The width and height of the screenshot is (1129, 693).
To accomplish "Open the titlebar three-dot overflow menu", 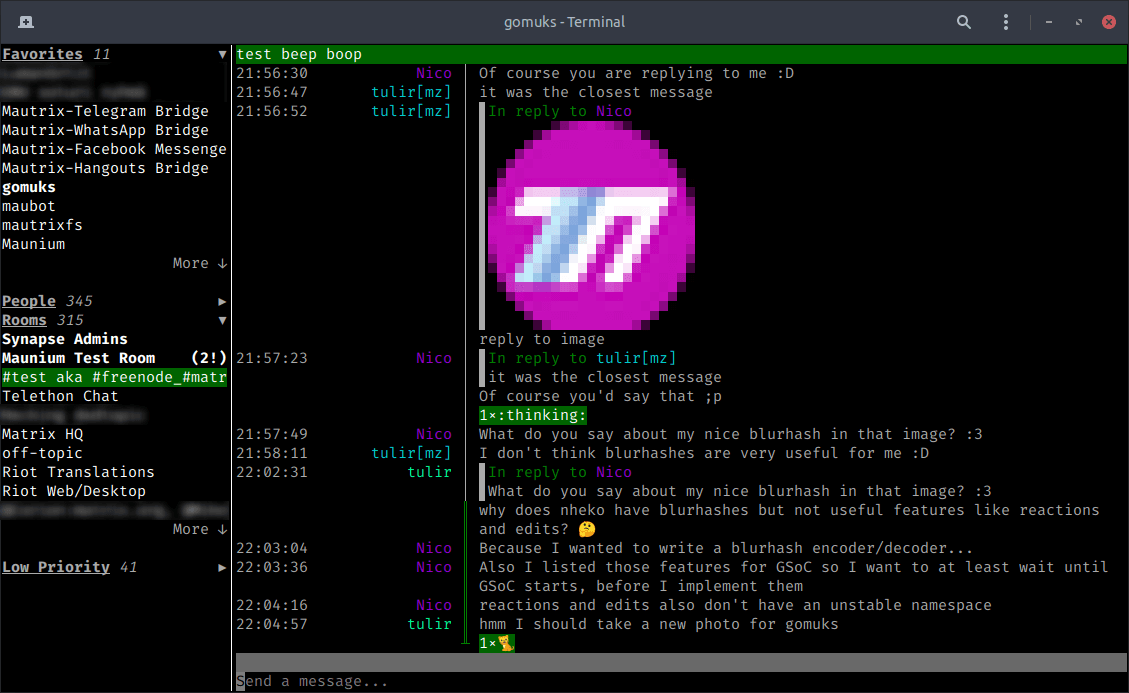I will point(1005,21).
